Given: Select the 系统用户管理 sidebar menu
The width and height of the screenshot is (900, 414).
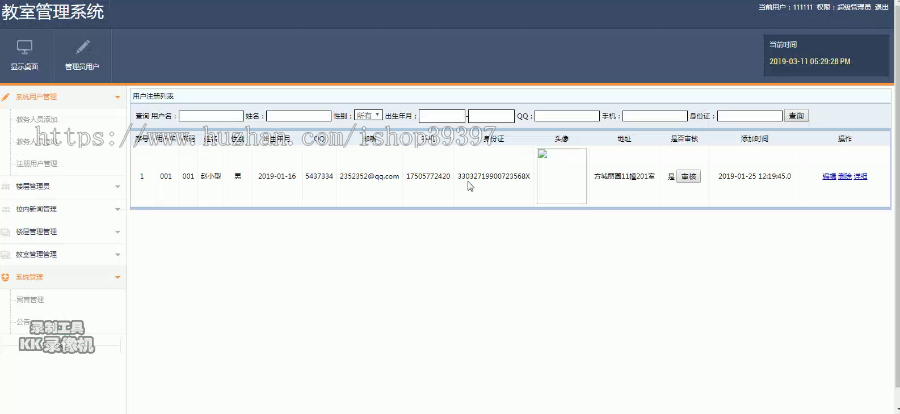Looking at the screenshot, I should [x=36, y=97].
